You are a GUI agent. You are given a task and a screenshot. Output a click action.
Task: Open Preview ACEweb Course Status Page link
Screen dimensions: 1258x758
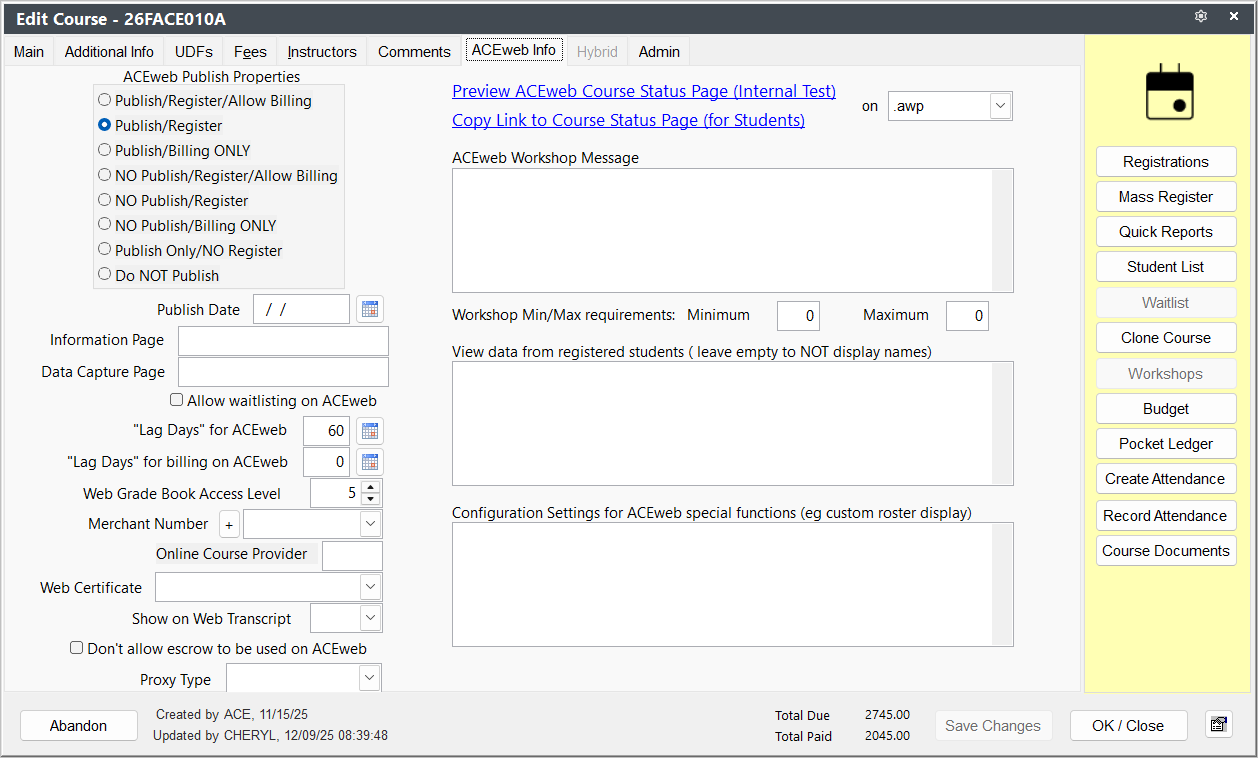coord(644,91)
